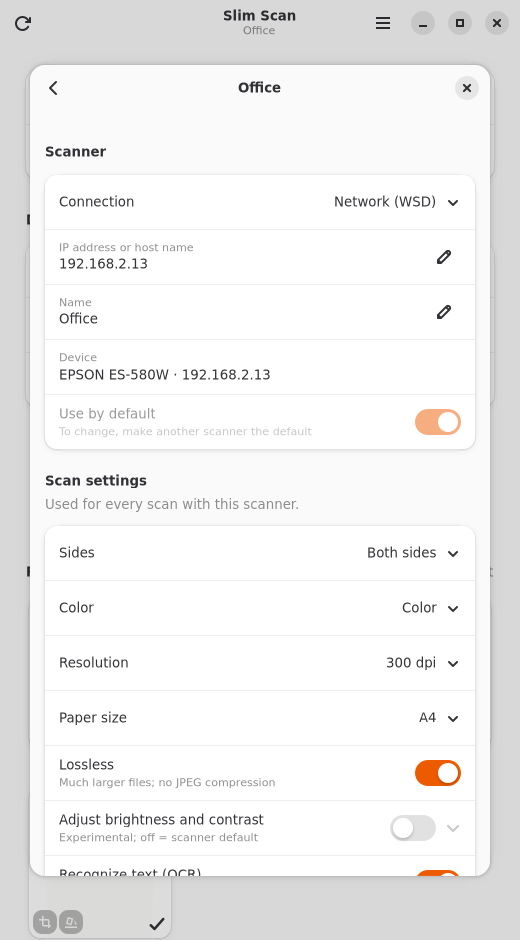Click 'To change, make another scanner the default'
The image size is (520, 940).
click(185, 432)
